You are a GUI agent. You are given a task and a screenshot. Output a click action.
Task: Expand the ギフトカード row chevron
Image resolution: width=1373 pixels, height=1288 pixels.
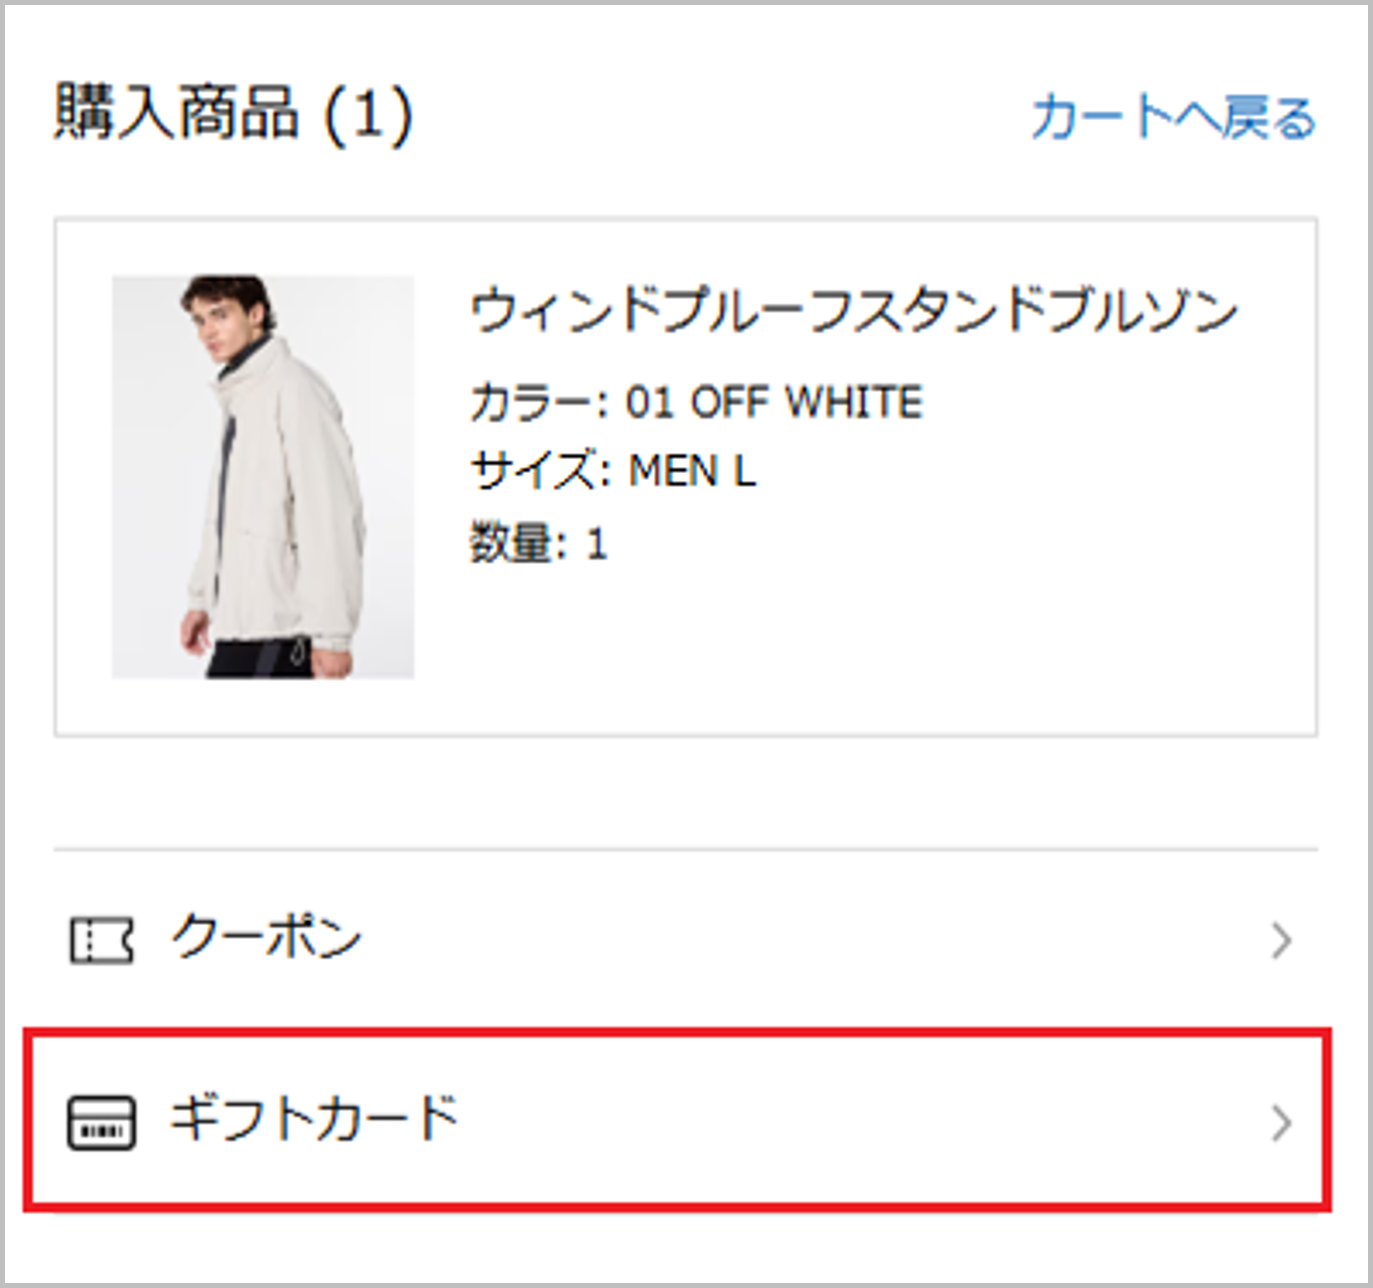[x=1281, y=1123]
